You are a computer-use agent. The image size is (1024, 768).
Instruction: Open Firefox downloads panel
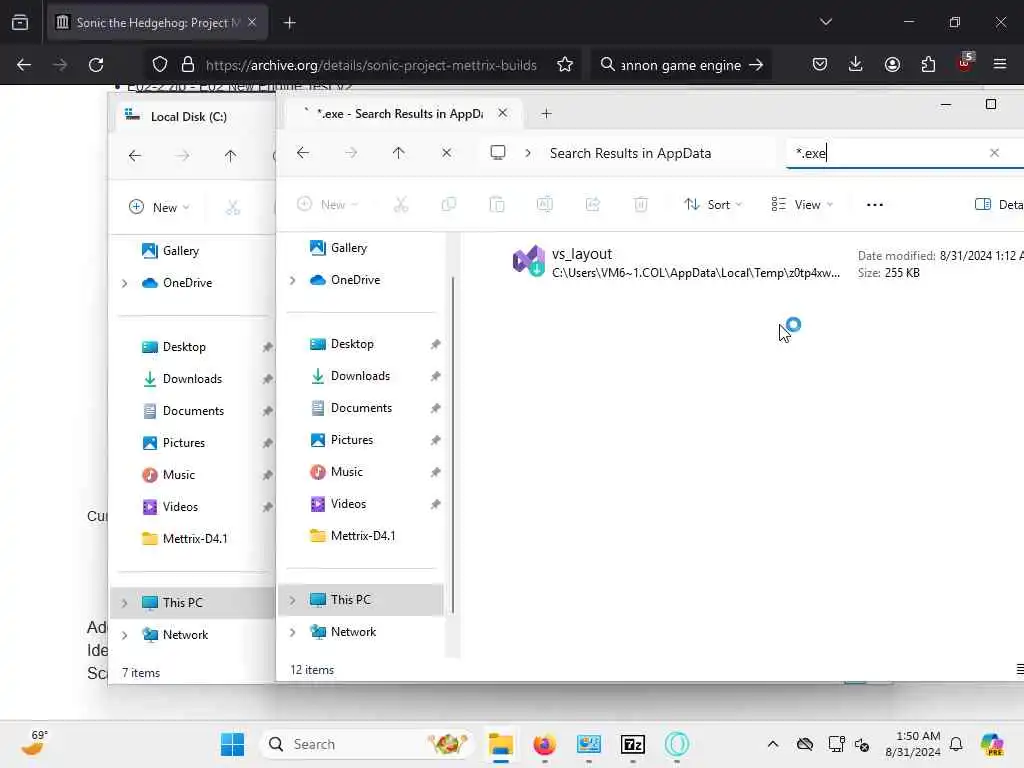coord(856,65)
